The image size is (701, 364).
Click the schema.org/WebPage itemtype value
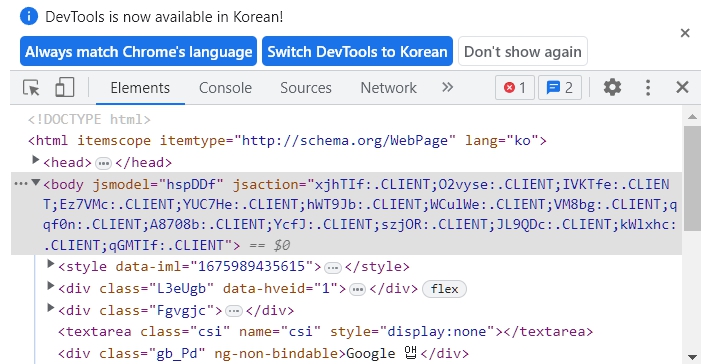tap(345, 140)
